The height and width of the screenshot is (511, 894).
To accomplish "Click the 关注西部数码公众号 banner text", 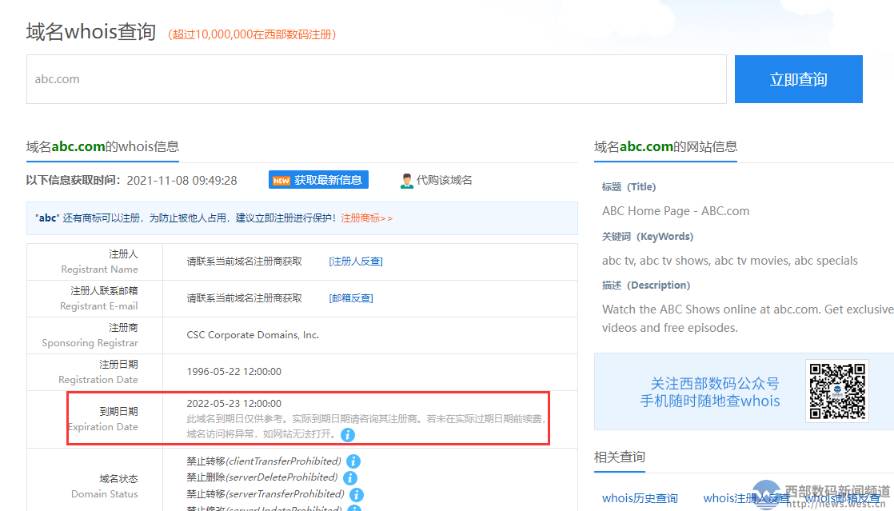I will (x=714, y=383).
